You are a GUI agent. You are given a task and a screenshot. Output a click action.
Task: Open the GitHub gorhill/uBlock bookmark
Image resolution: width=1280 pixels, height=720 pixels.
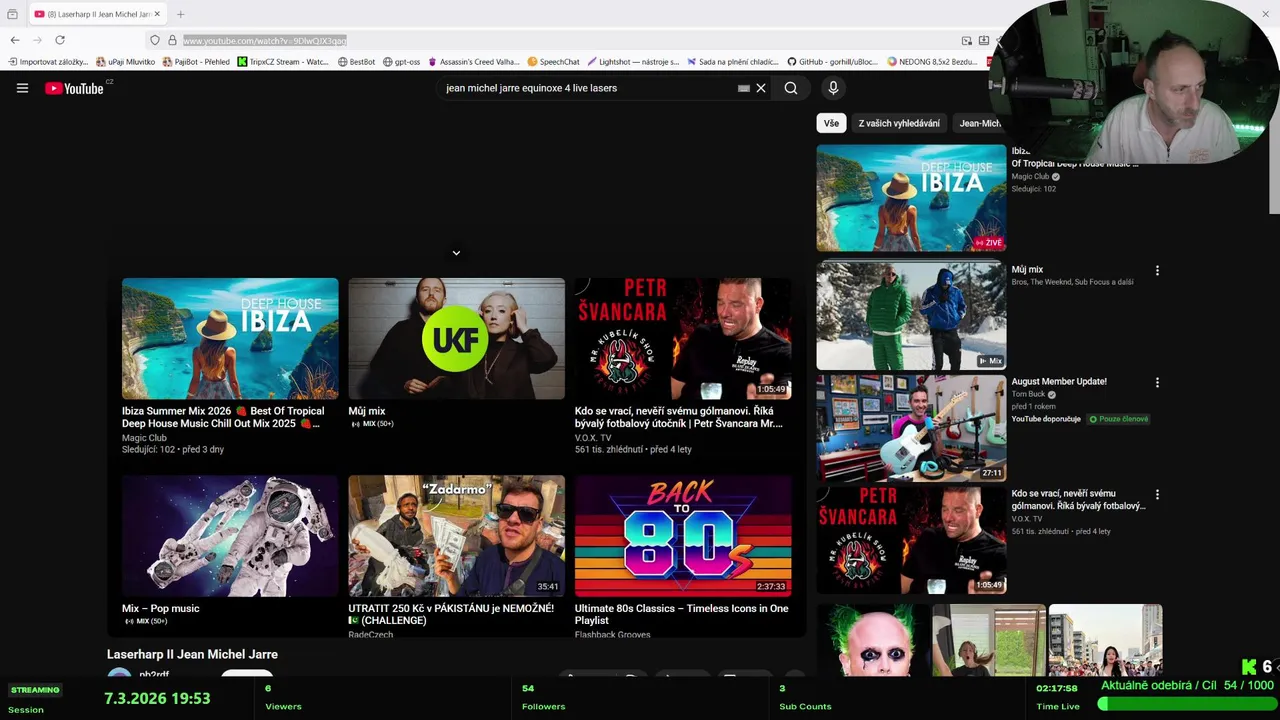832,62
